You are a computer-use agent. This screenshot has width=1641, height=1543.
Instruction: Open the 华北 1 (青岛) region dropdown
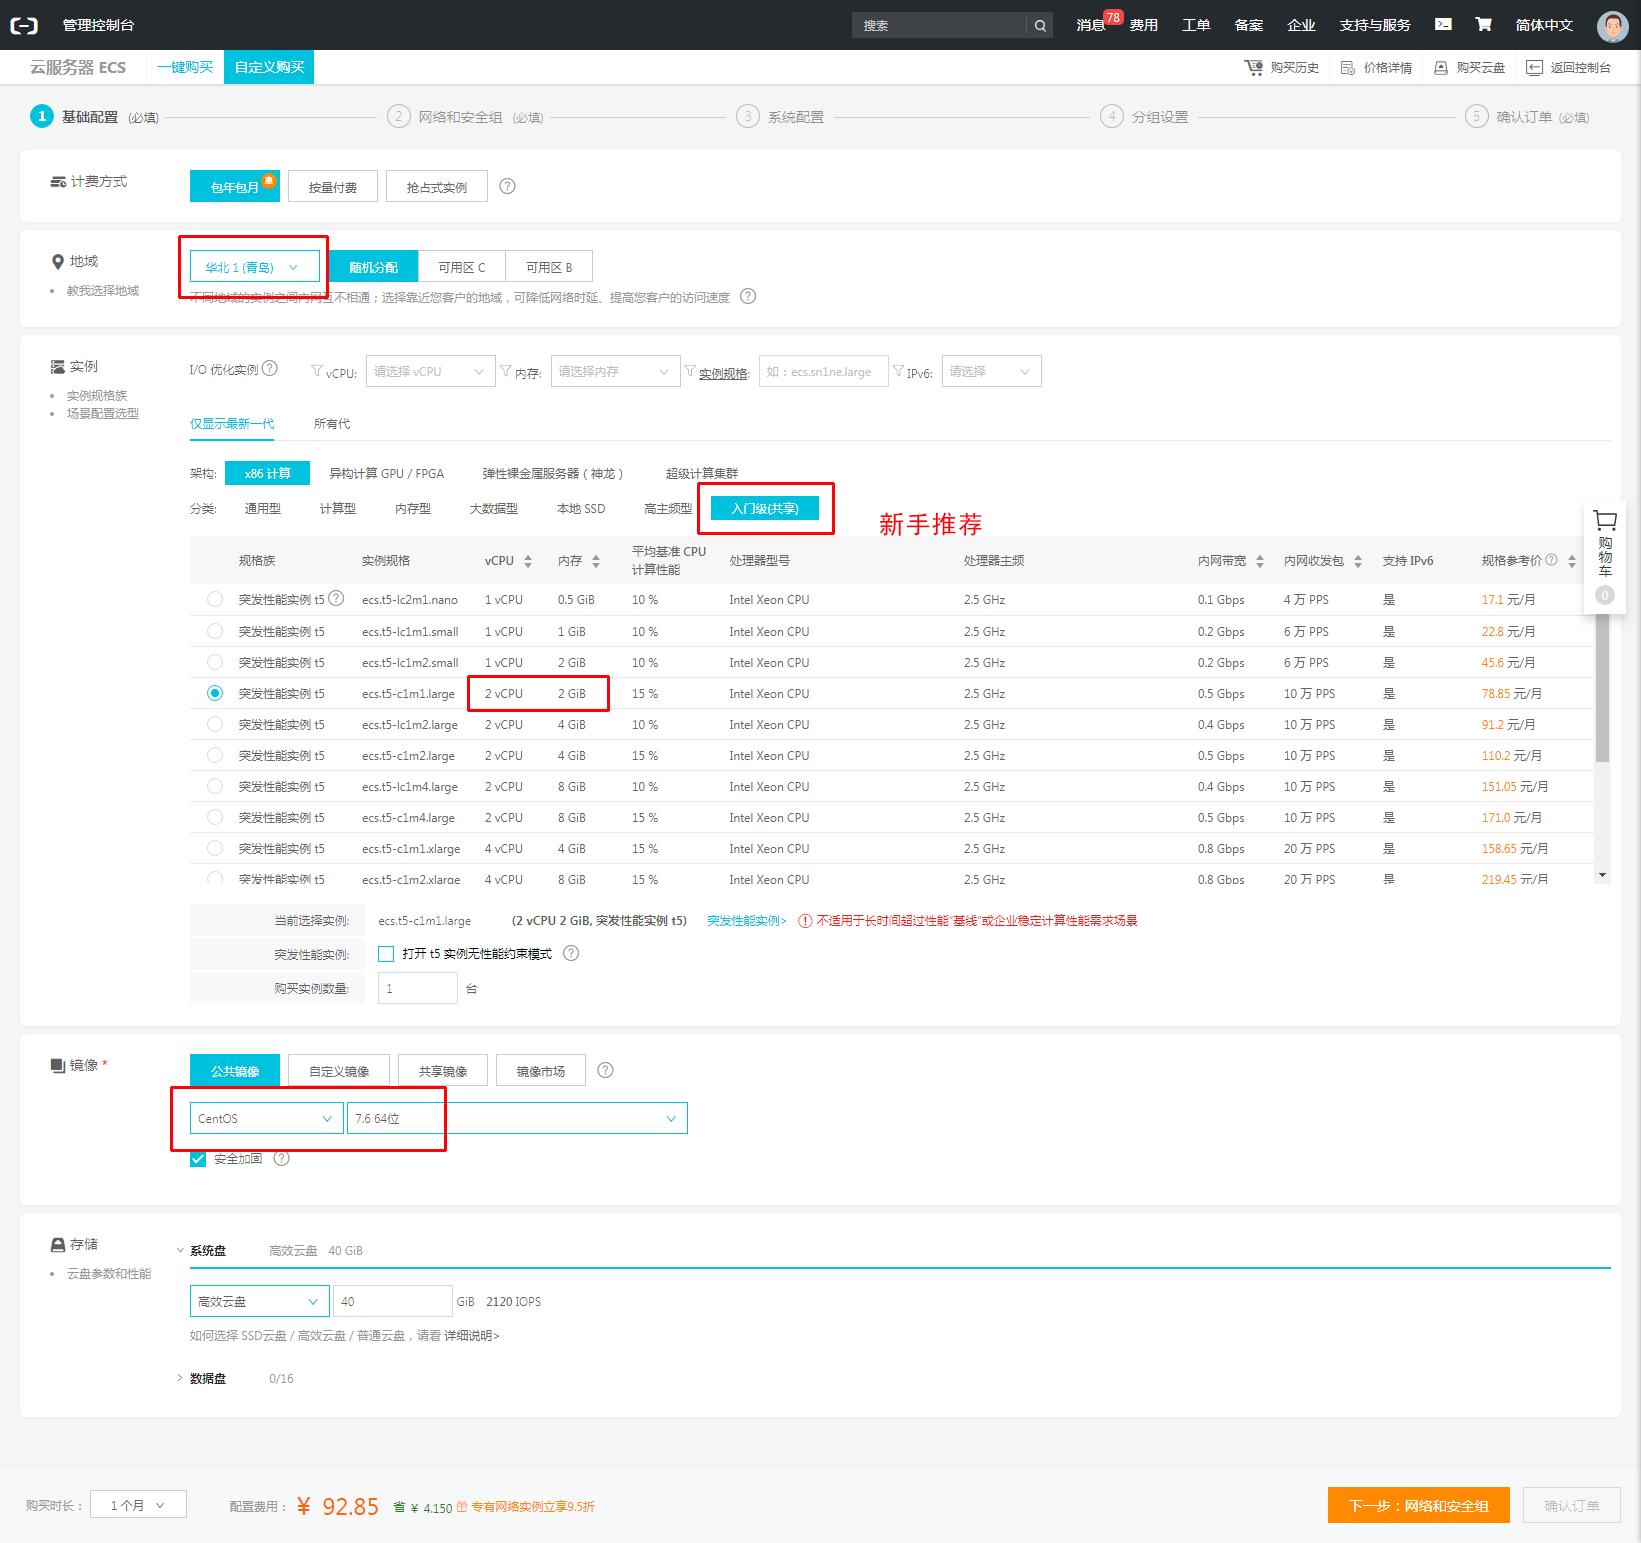coord(254,267)
